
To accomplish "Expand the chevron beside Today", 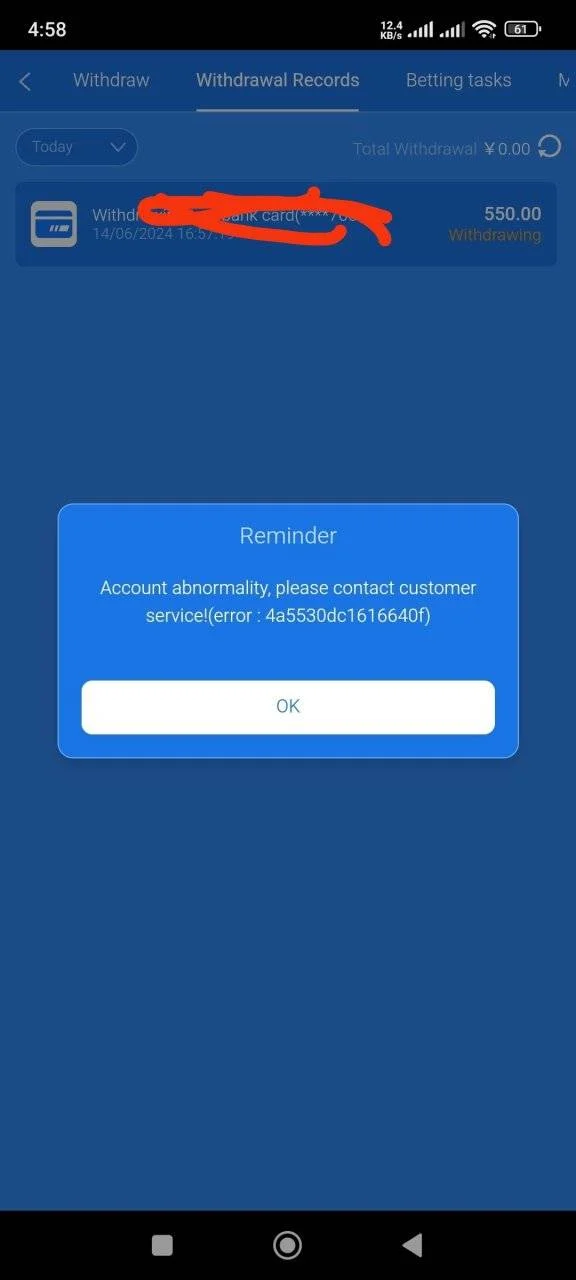I will click(x=117, y=147).
